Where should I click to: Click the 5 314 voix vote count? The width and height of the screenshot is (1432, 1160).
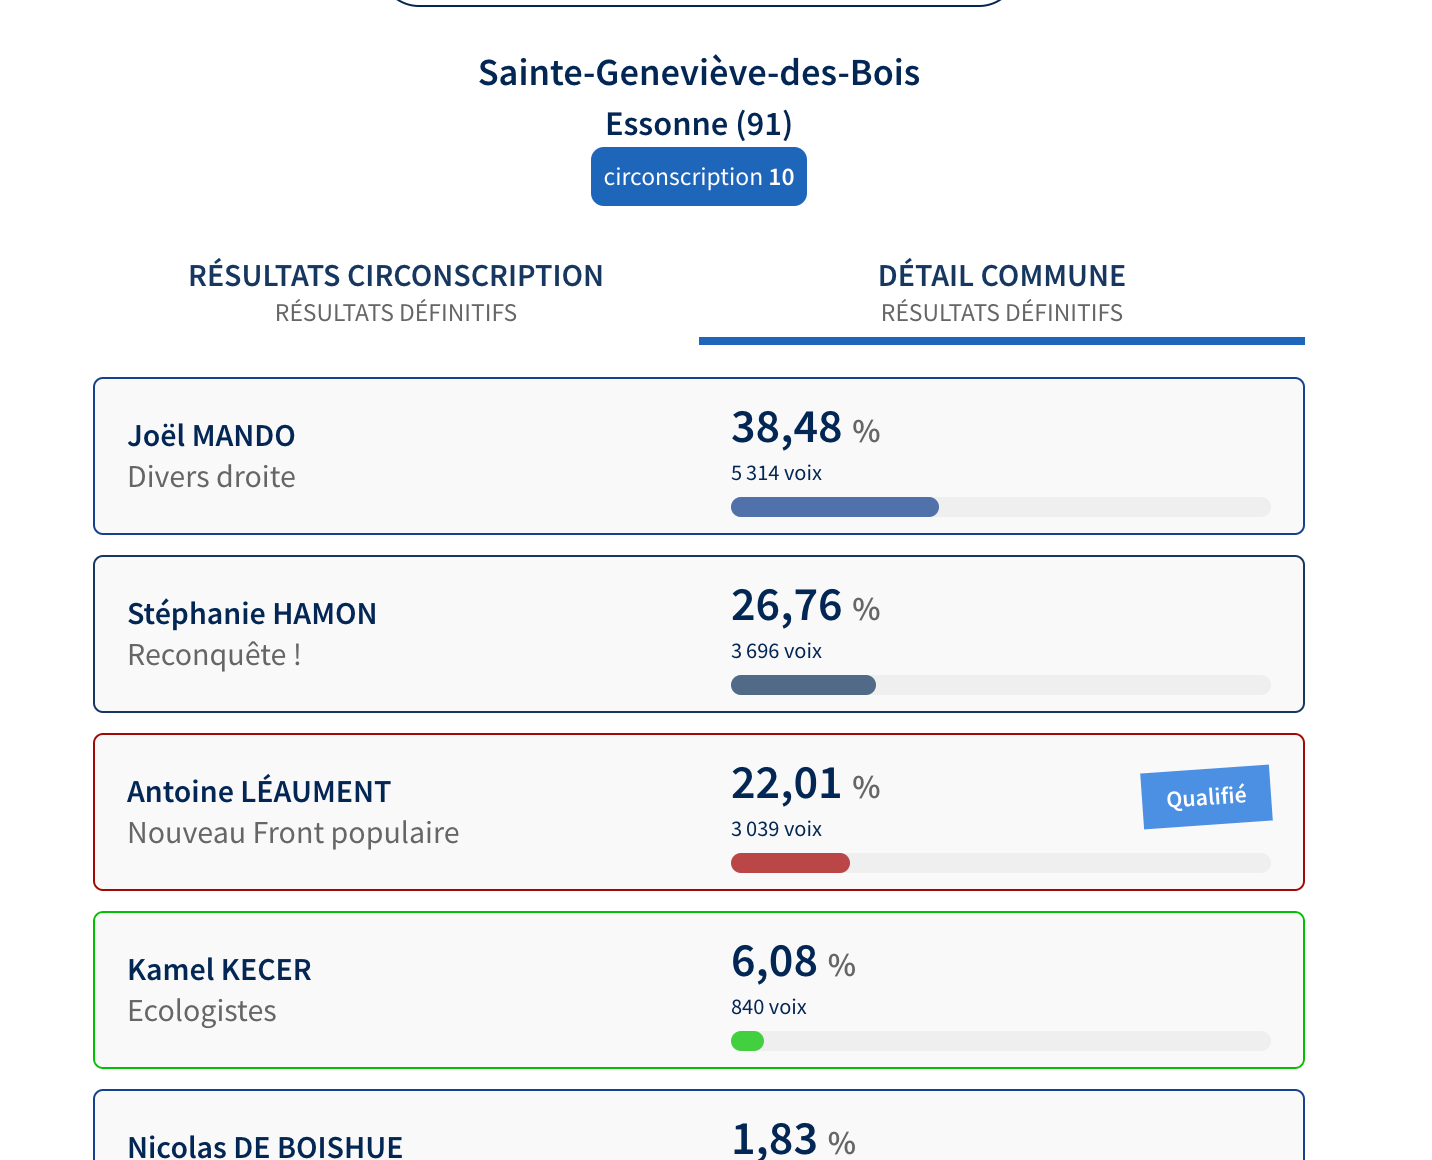pos(776,473)
